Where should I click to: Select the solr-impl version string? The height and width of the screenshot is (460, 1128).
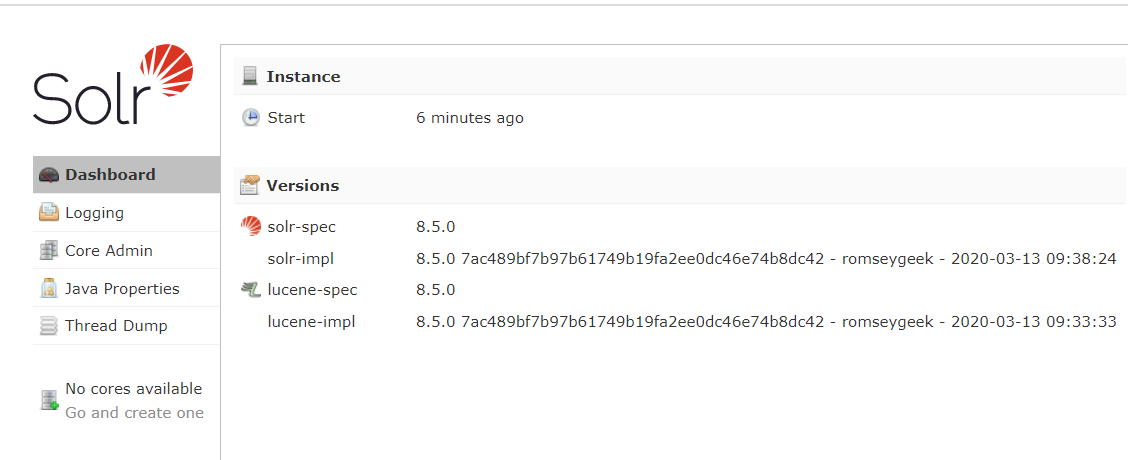(766, 258)
